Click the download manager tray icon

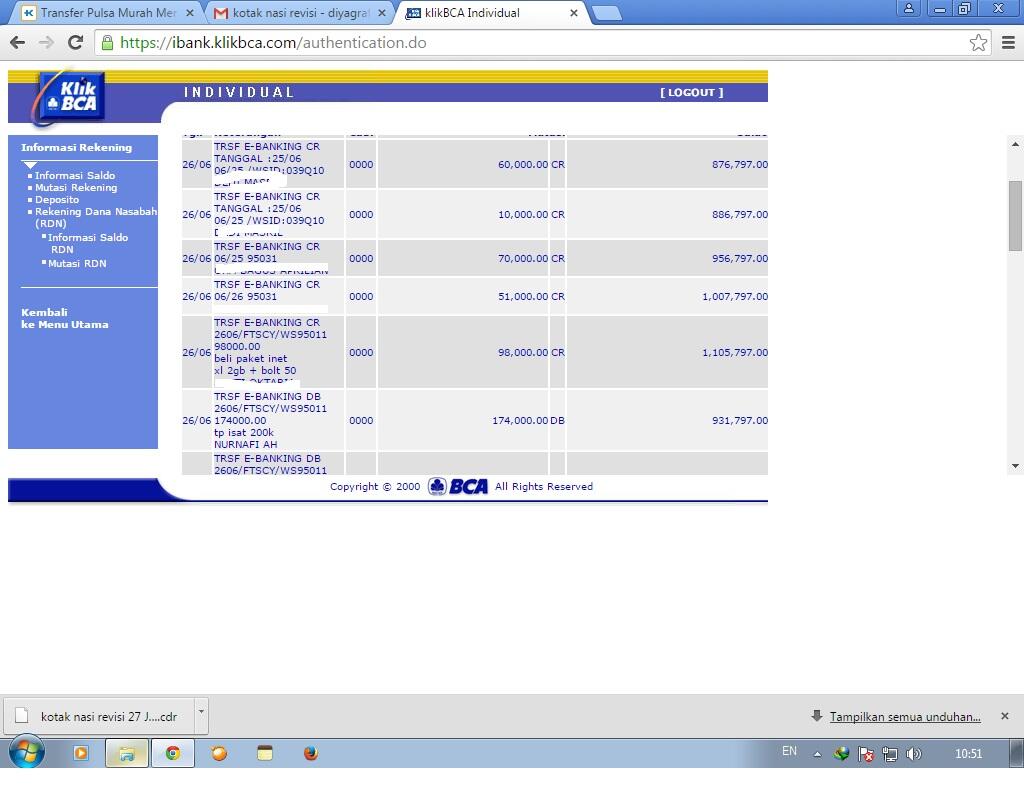click(x=841, y=754)
